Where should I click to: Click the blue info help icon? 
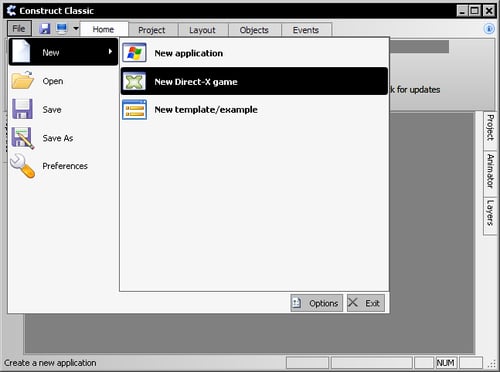click(x=489, y=29)
